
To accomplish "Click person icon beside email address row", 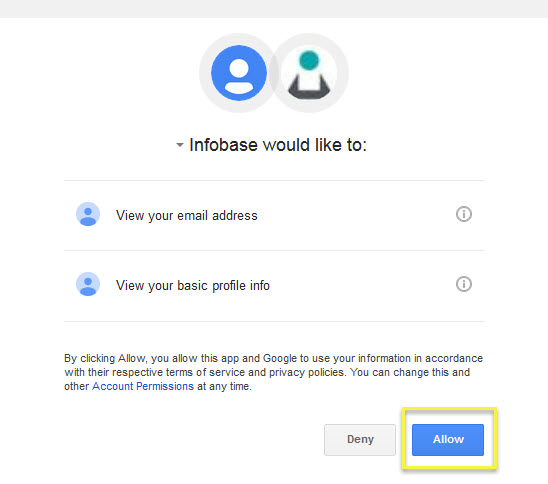I will pos(88,214).
